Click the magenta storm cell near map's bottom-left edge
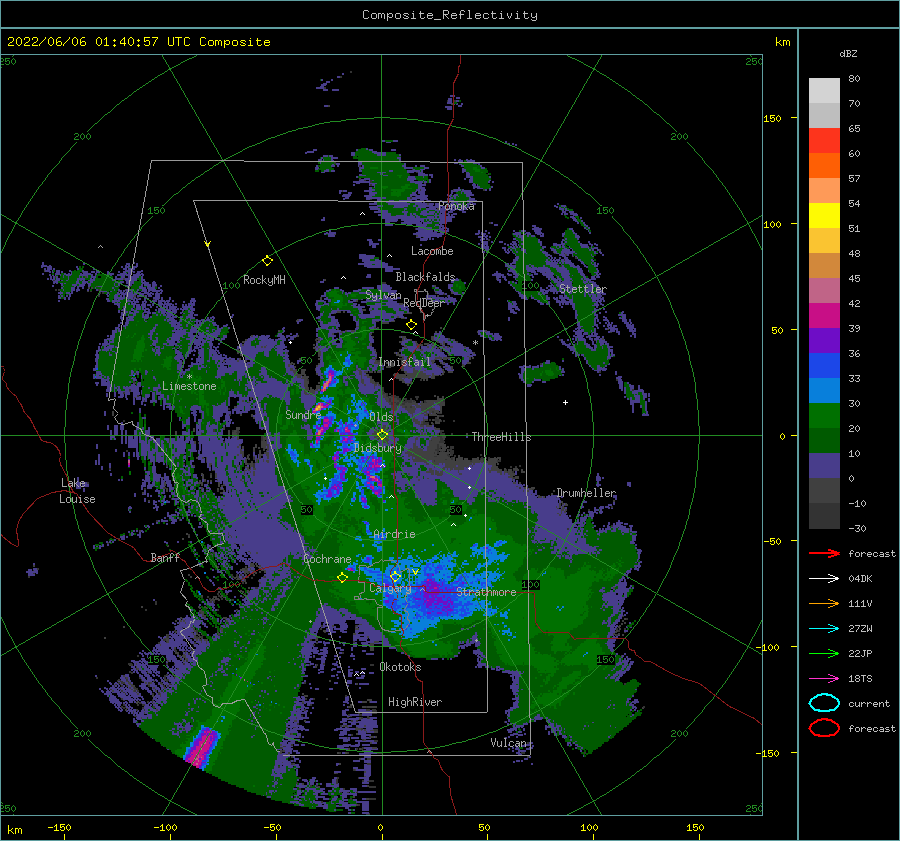 click(201, 746)
